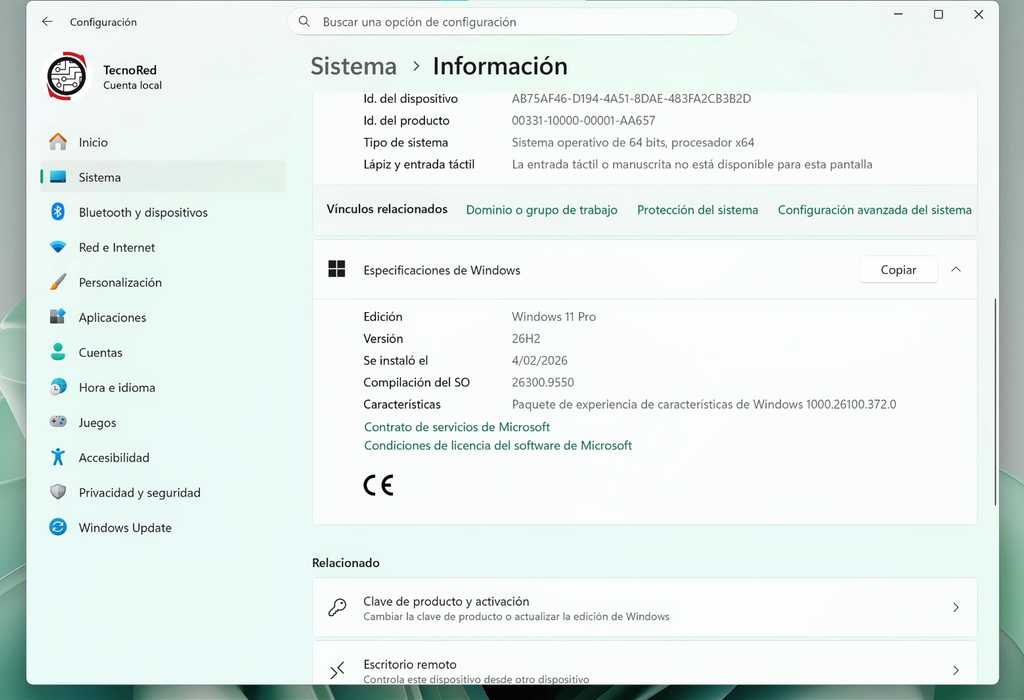Image resolution: width=1024 pixels, height=700 pixels.
Task: Select Hora e idioma in sidebar
Action: [x=163, y=387]
